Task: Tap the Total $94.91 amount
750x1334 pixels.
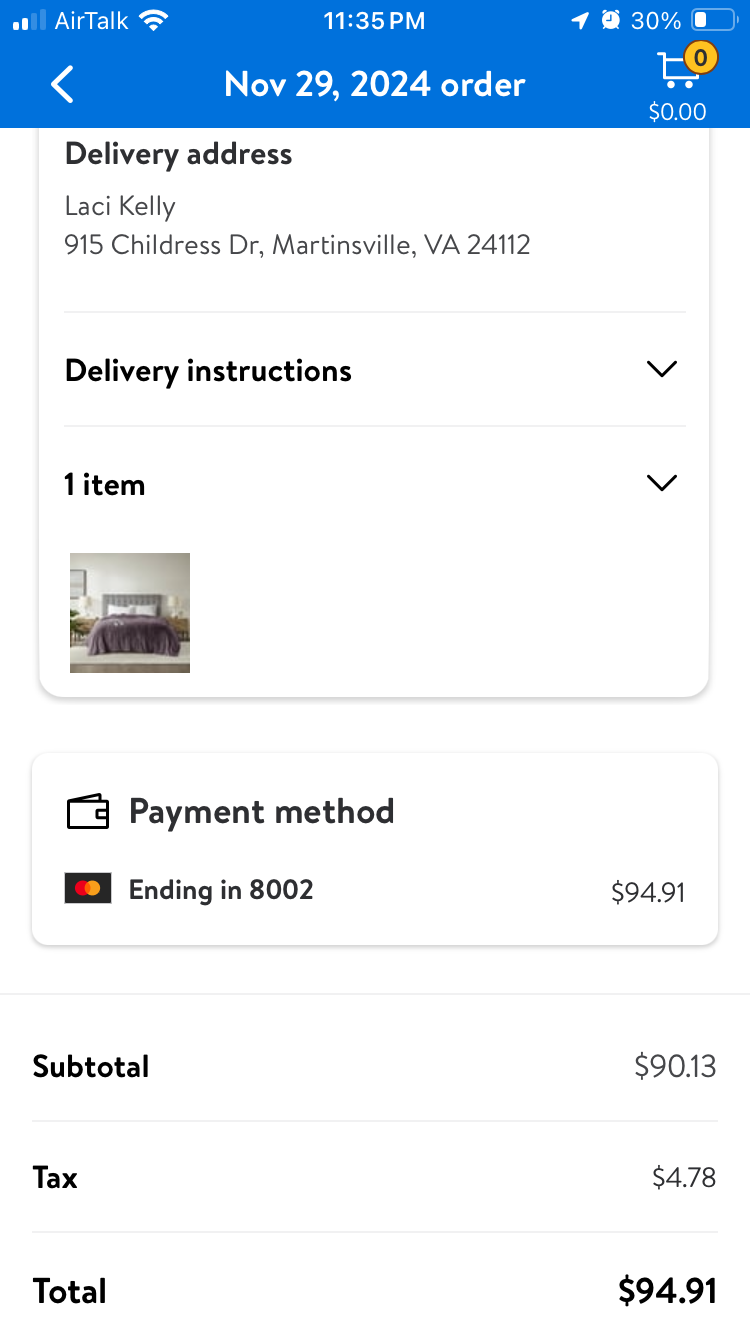Action: [x=667, y=1291]
